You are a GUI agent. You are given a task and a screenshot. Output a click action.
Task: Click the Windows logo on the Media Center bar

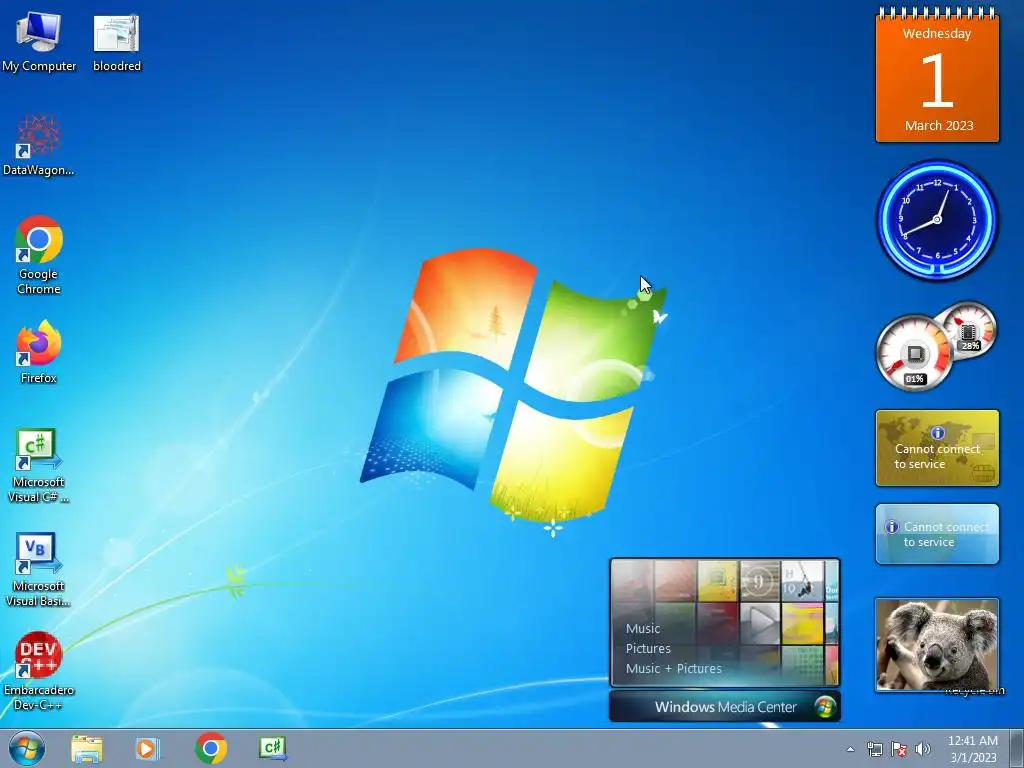(825, 707)
